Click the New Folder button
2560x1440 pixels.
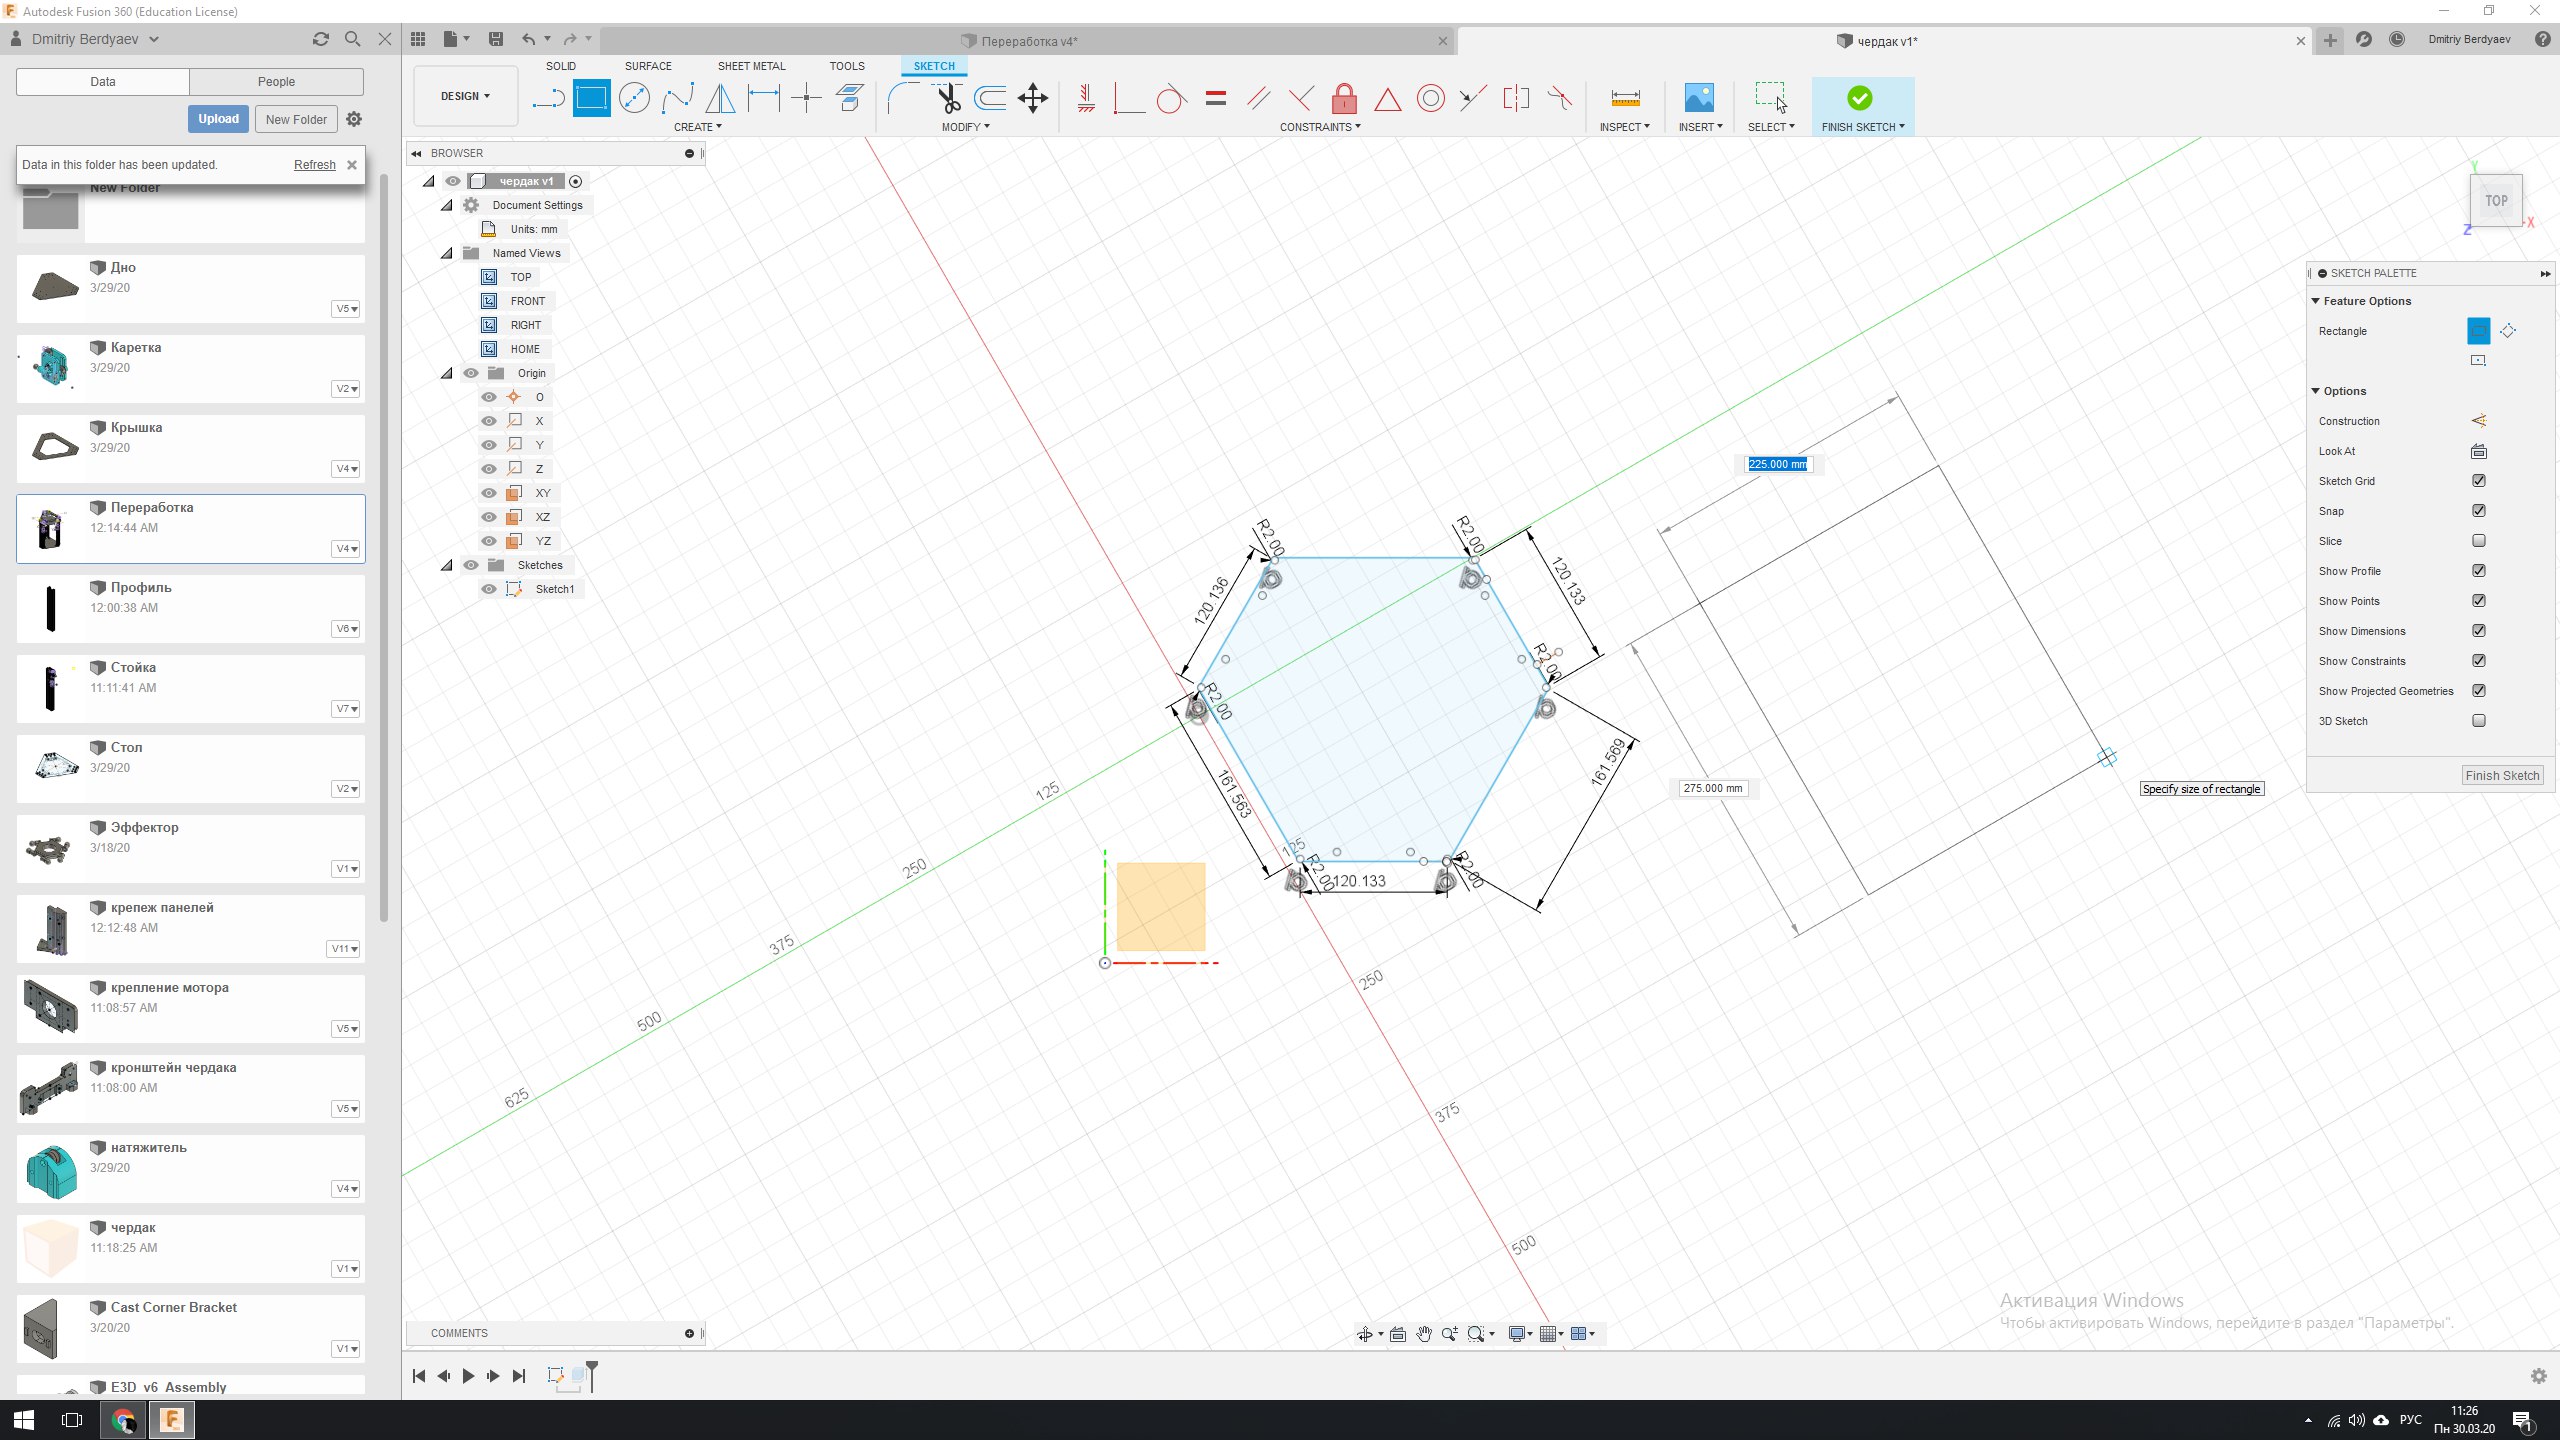(x=296, y=119)
